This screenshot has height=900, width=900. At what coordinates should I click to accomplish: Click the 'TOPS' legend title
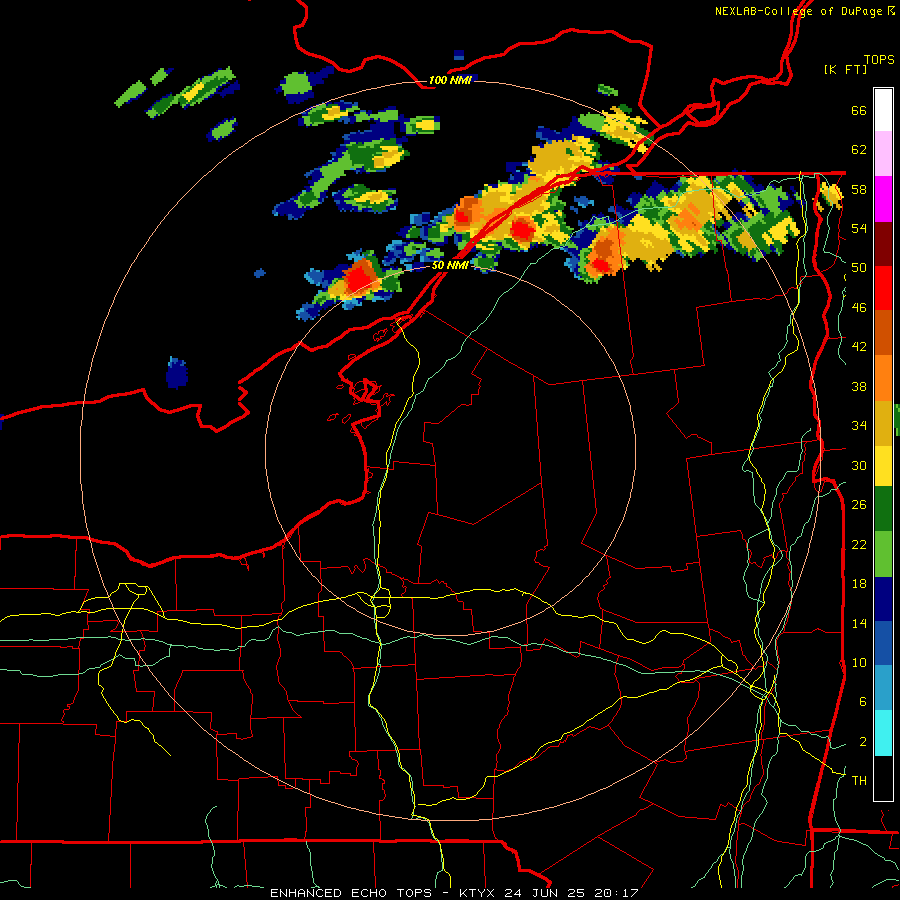879,59
